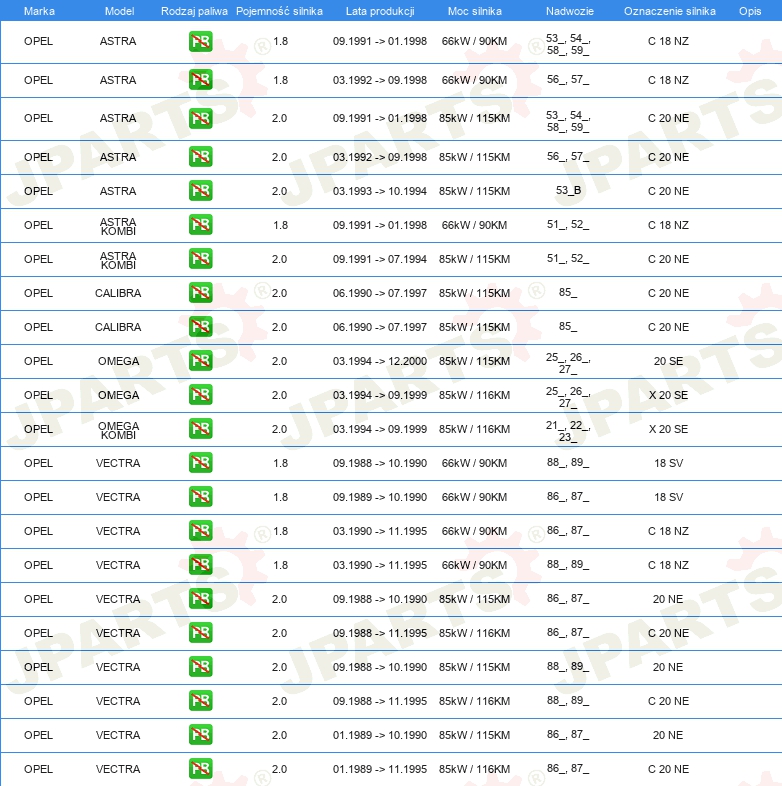Select date 03.1992 -> 09.1998 in Astra 2.0 row
The height and width of the screenshot is (786, 782).
(379, 157)
